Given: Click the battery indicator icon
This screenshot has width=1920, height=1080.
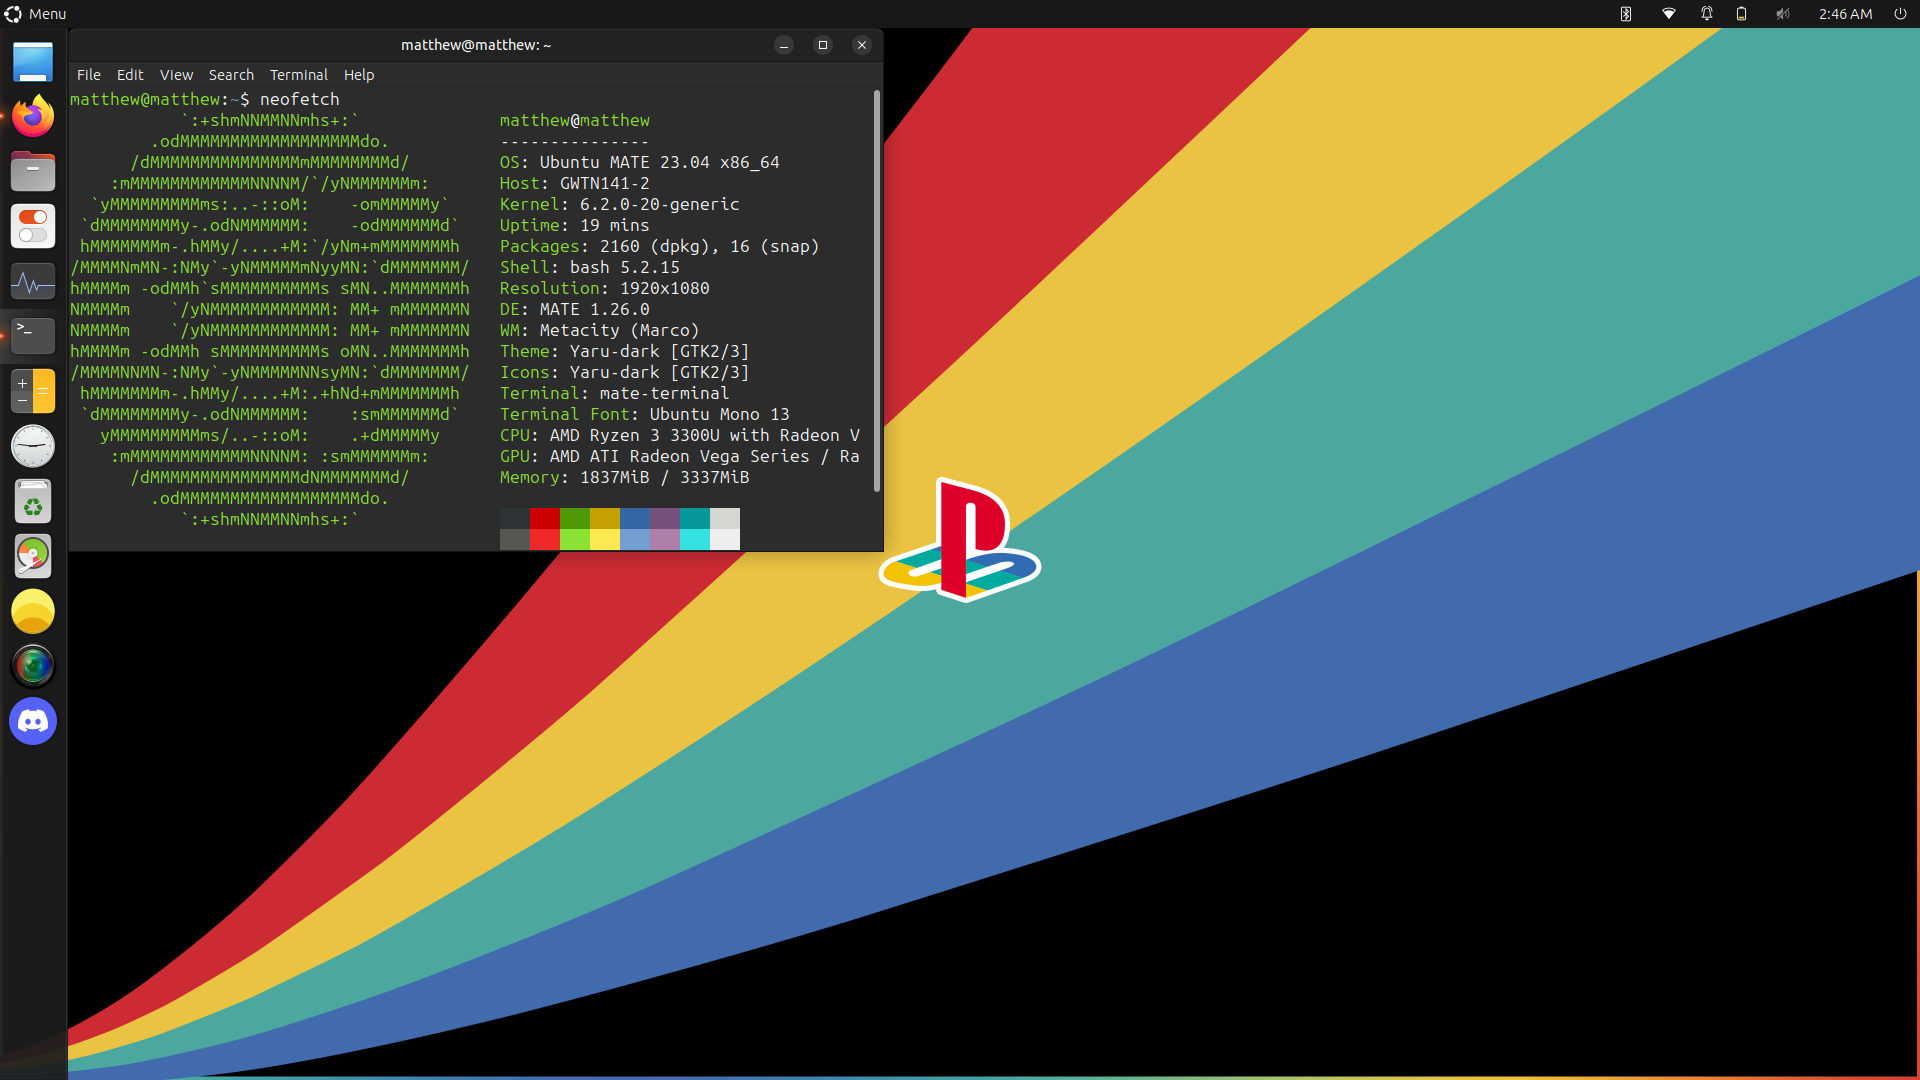Looking at the screenshot, I should click(1742, 14).
